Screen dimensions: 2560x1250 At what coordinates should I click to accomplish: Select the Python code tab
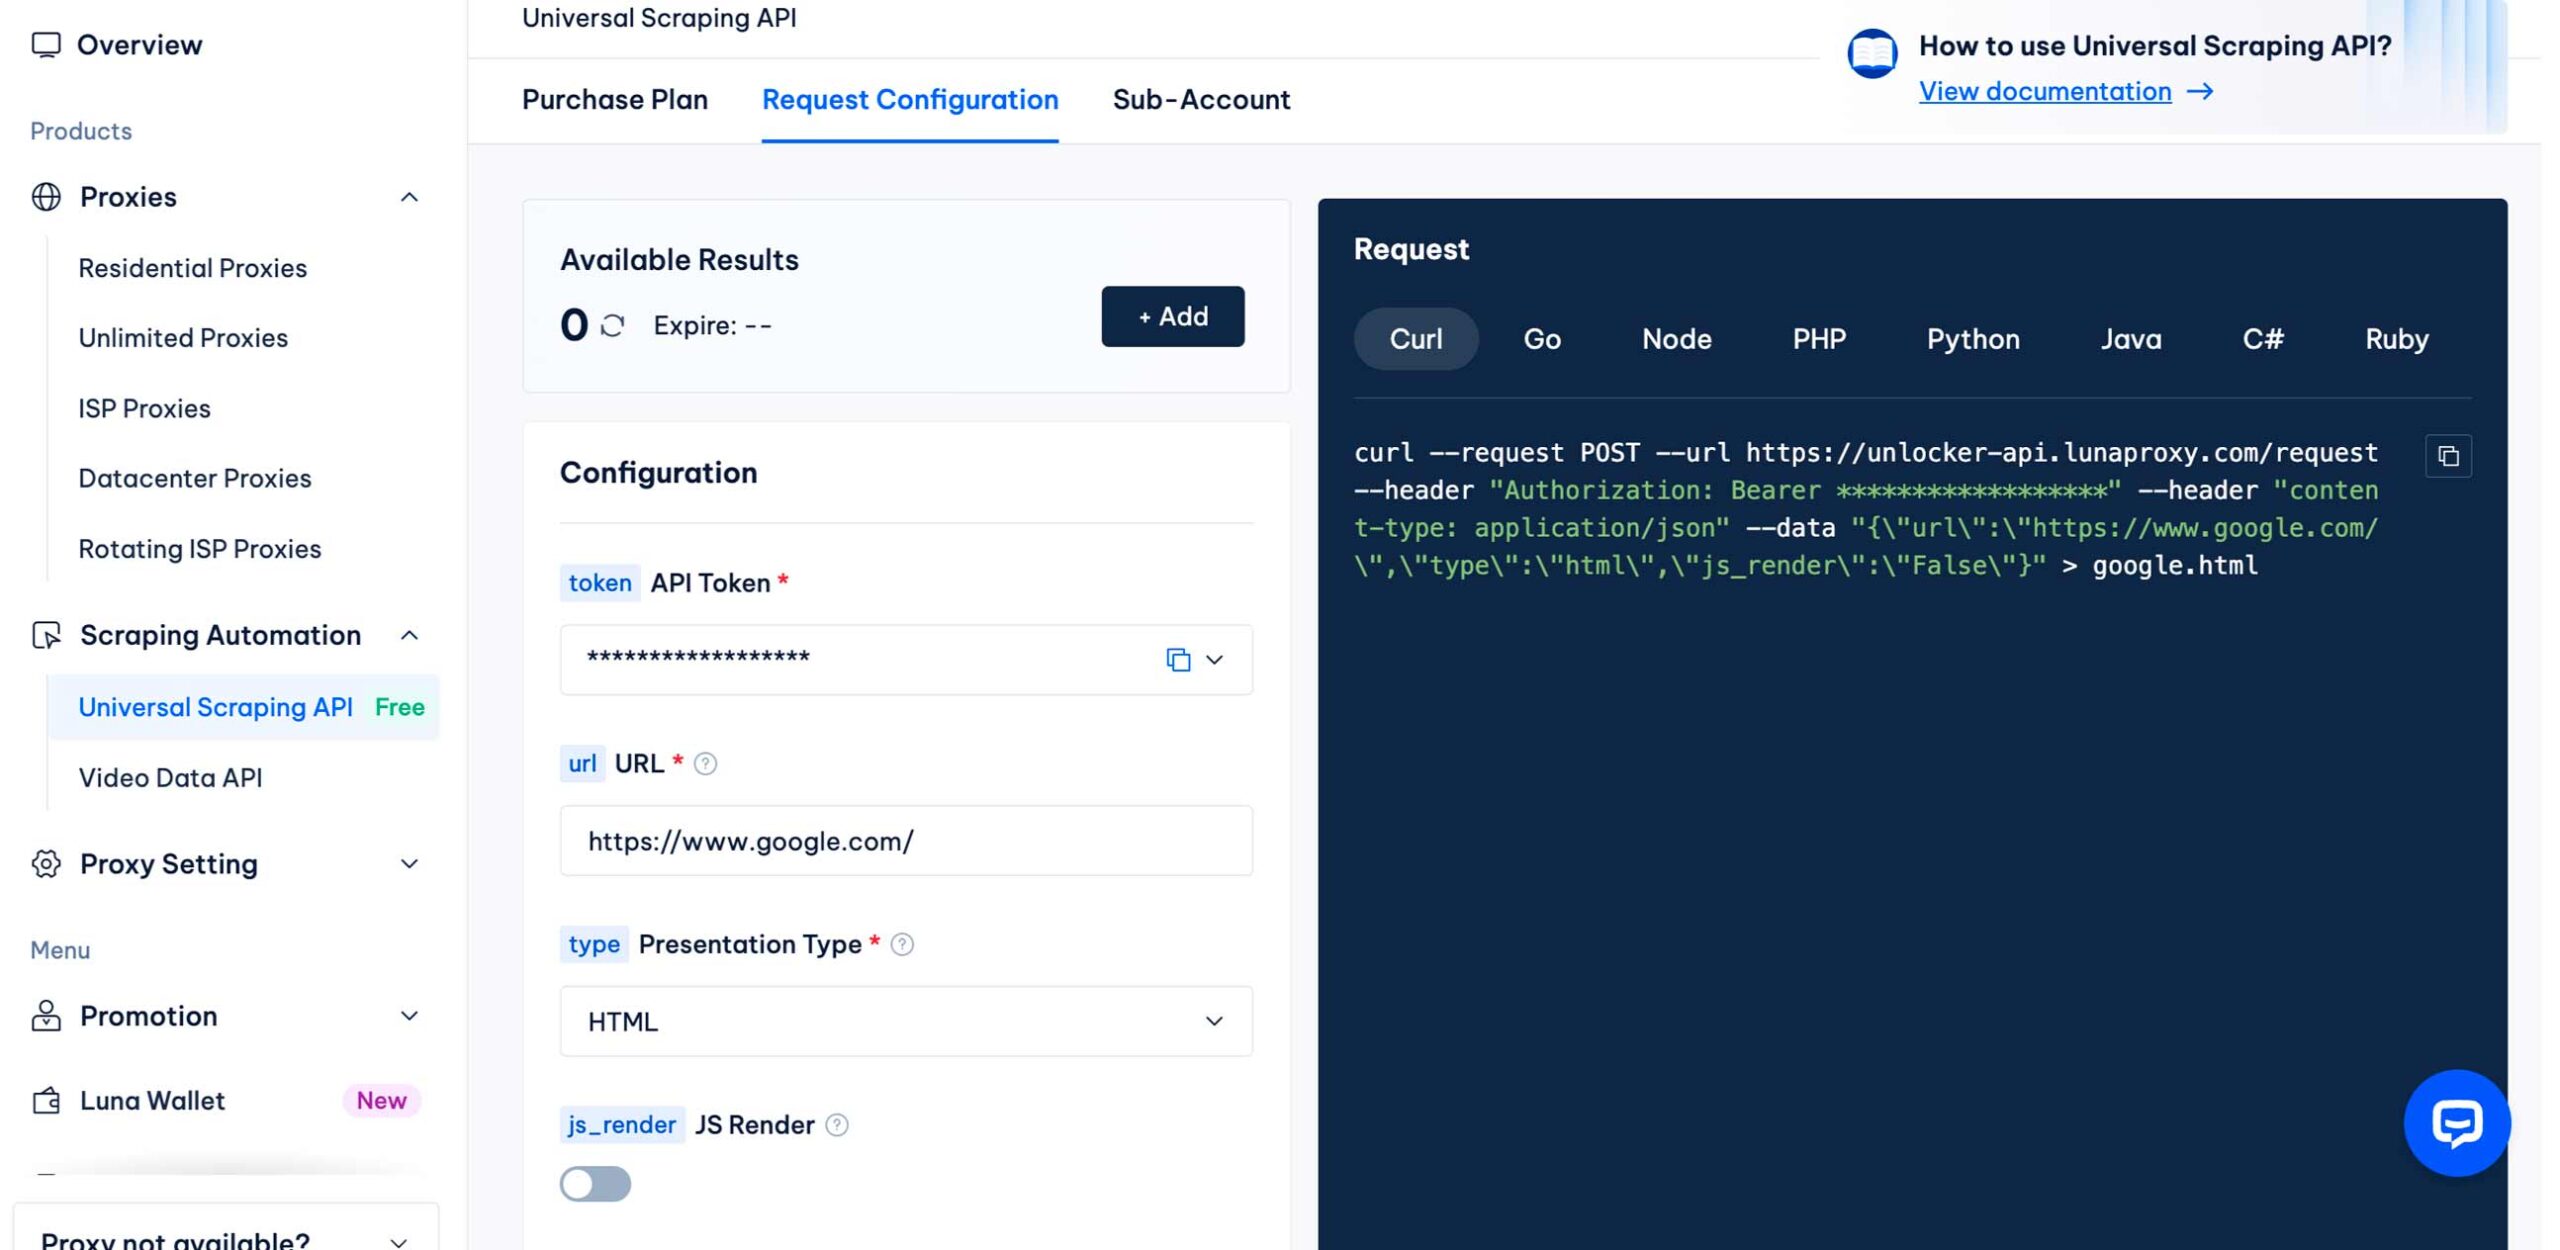pyautogui.click(x=1972, y=339)
